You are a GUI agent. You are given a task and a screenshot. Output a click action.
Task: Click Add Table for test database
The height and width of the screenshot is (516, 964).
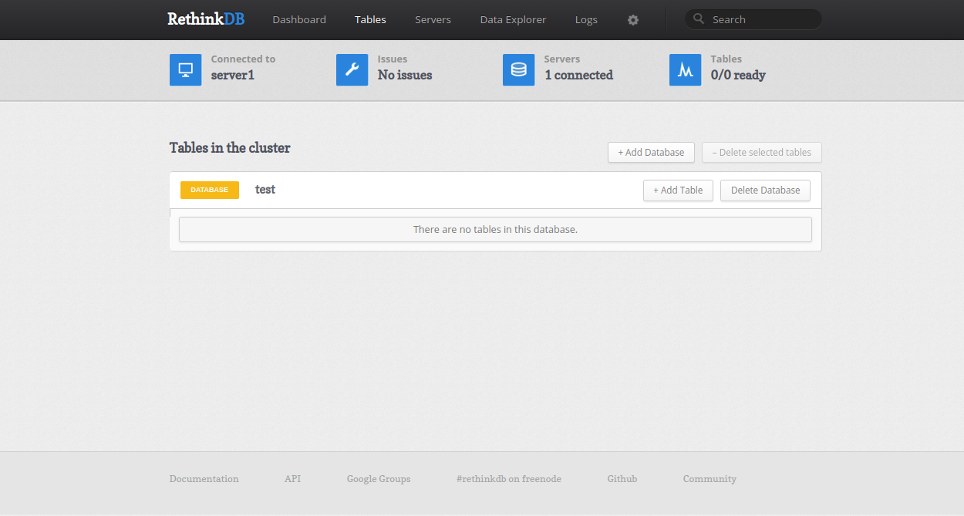(678, 191)
